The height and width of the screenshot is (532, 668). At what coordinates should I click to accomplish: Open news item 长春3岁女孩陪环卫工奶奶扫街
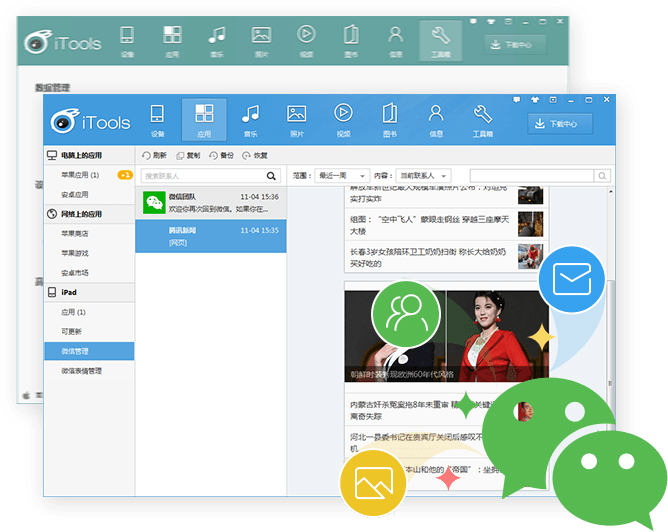coord(428,258)
